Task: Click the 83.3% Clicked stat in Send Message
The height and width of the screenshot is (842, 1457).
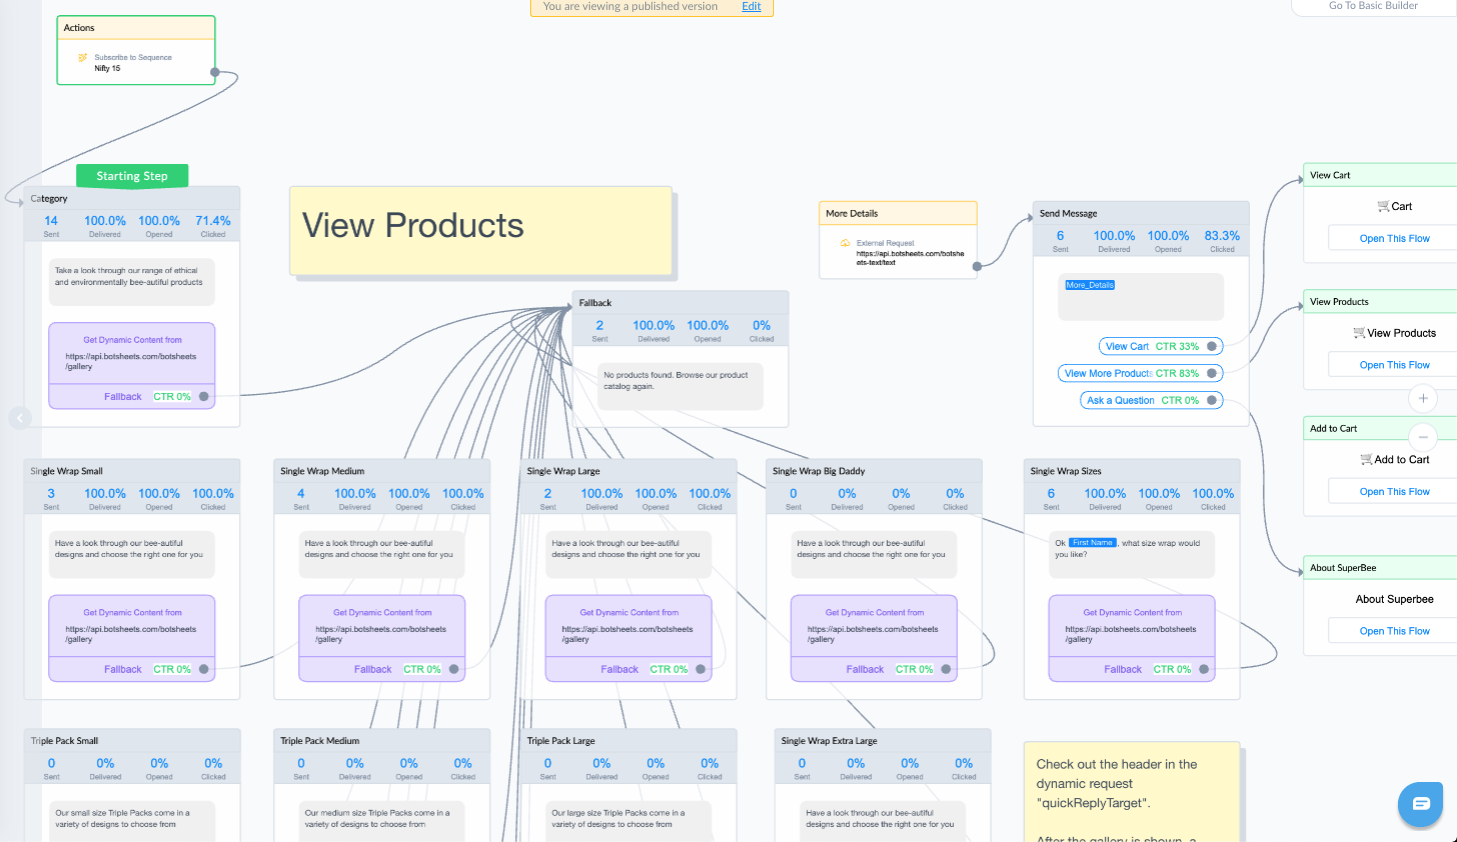Action: 1222,240
